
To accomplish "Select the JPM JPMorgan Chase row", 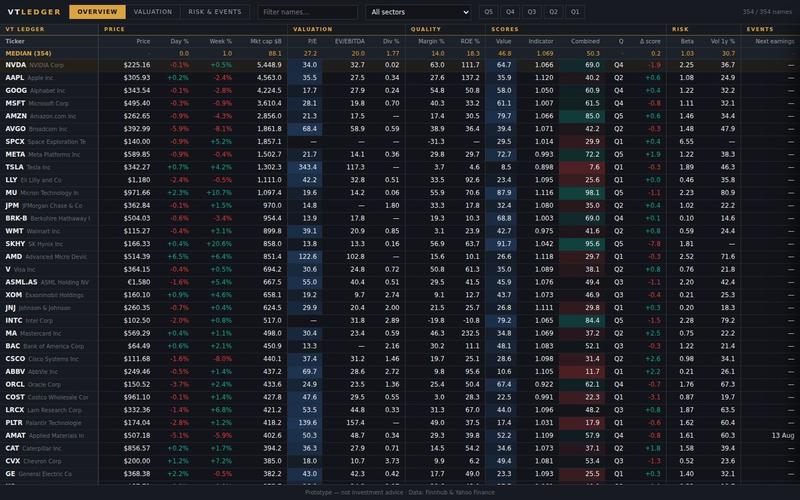I will [x=400, y=206].
